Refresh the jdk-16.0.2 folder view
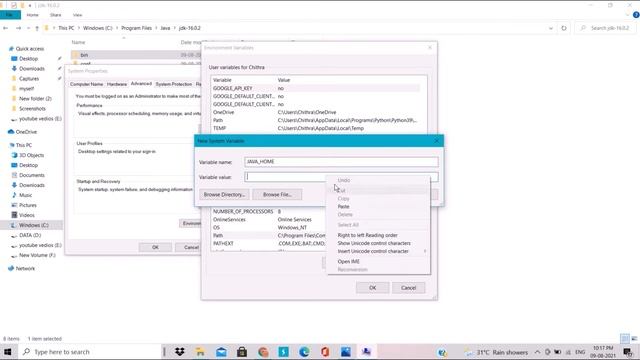The image size is (640, 360). tap(564, 28)
